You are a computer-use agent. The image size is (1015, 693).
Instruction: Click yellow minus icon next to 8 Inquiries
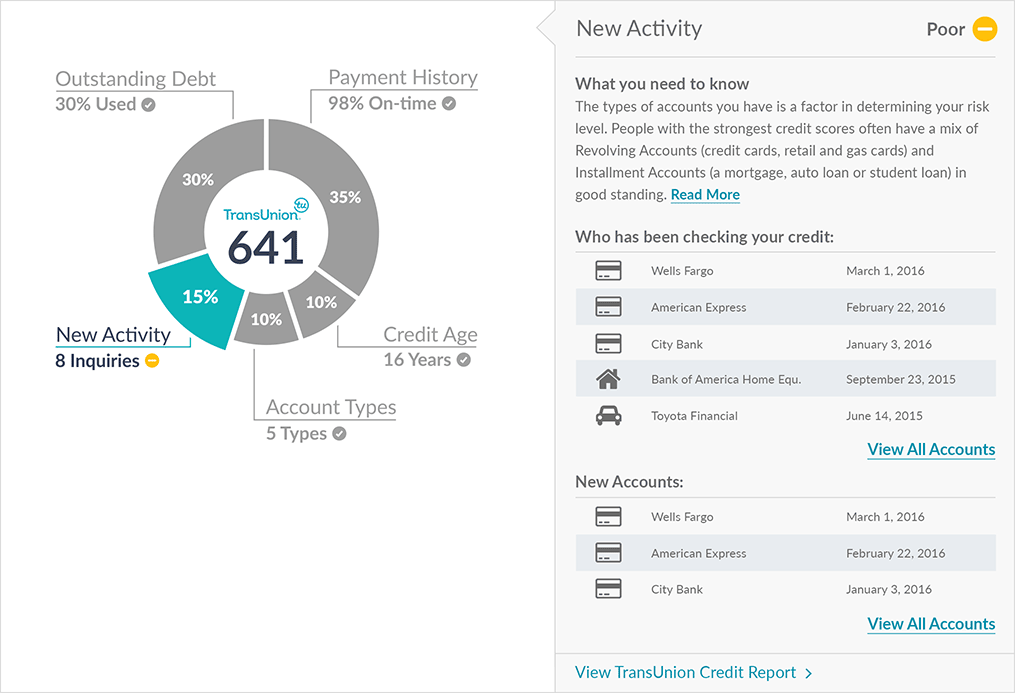[152, 360]
